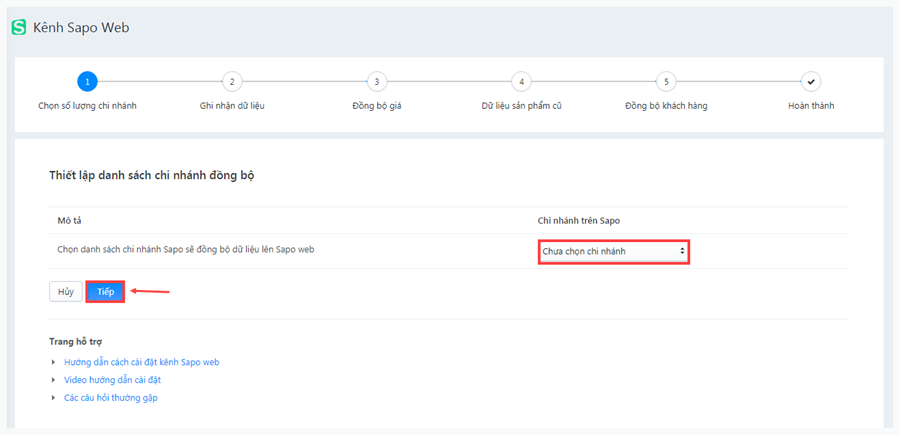The width and height of the screenshot is (900, 435).
Task: Open 'Hướng dẫn cách cài đặt kênh Sapo web' link
Action: 142,362
